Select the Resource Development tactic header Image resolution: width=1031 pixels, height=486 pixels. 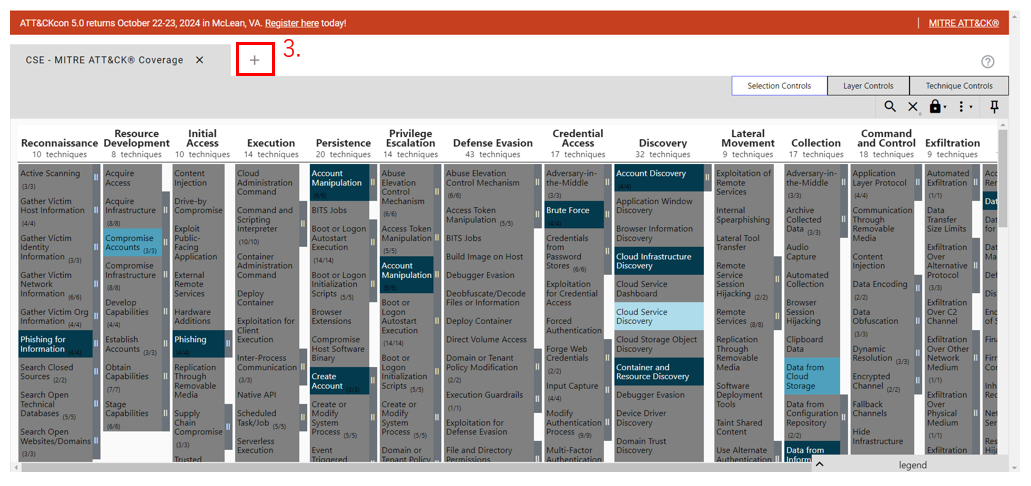(137, 138)
